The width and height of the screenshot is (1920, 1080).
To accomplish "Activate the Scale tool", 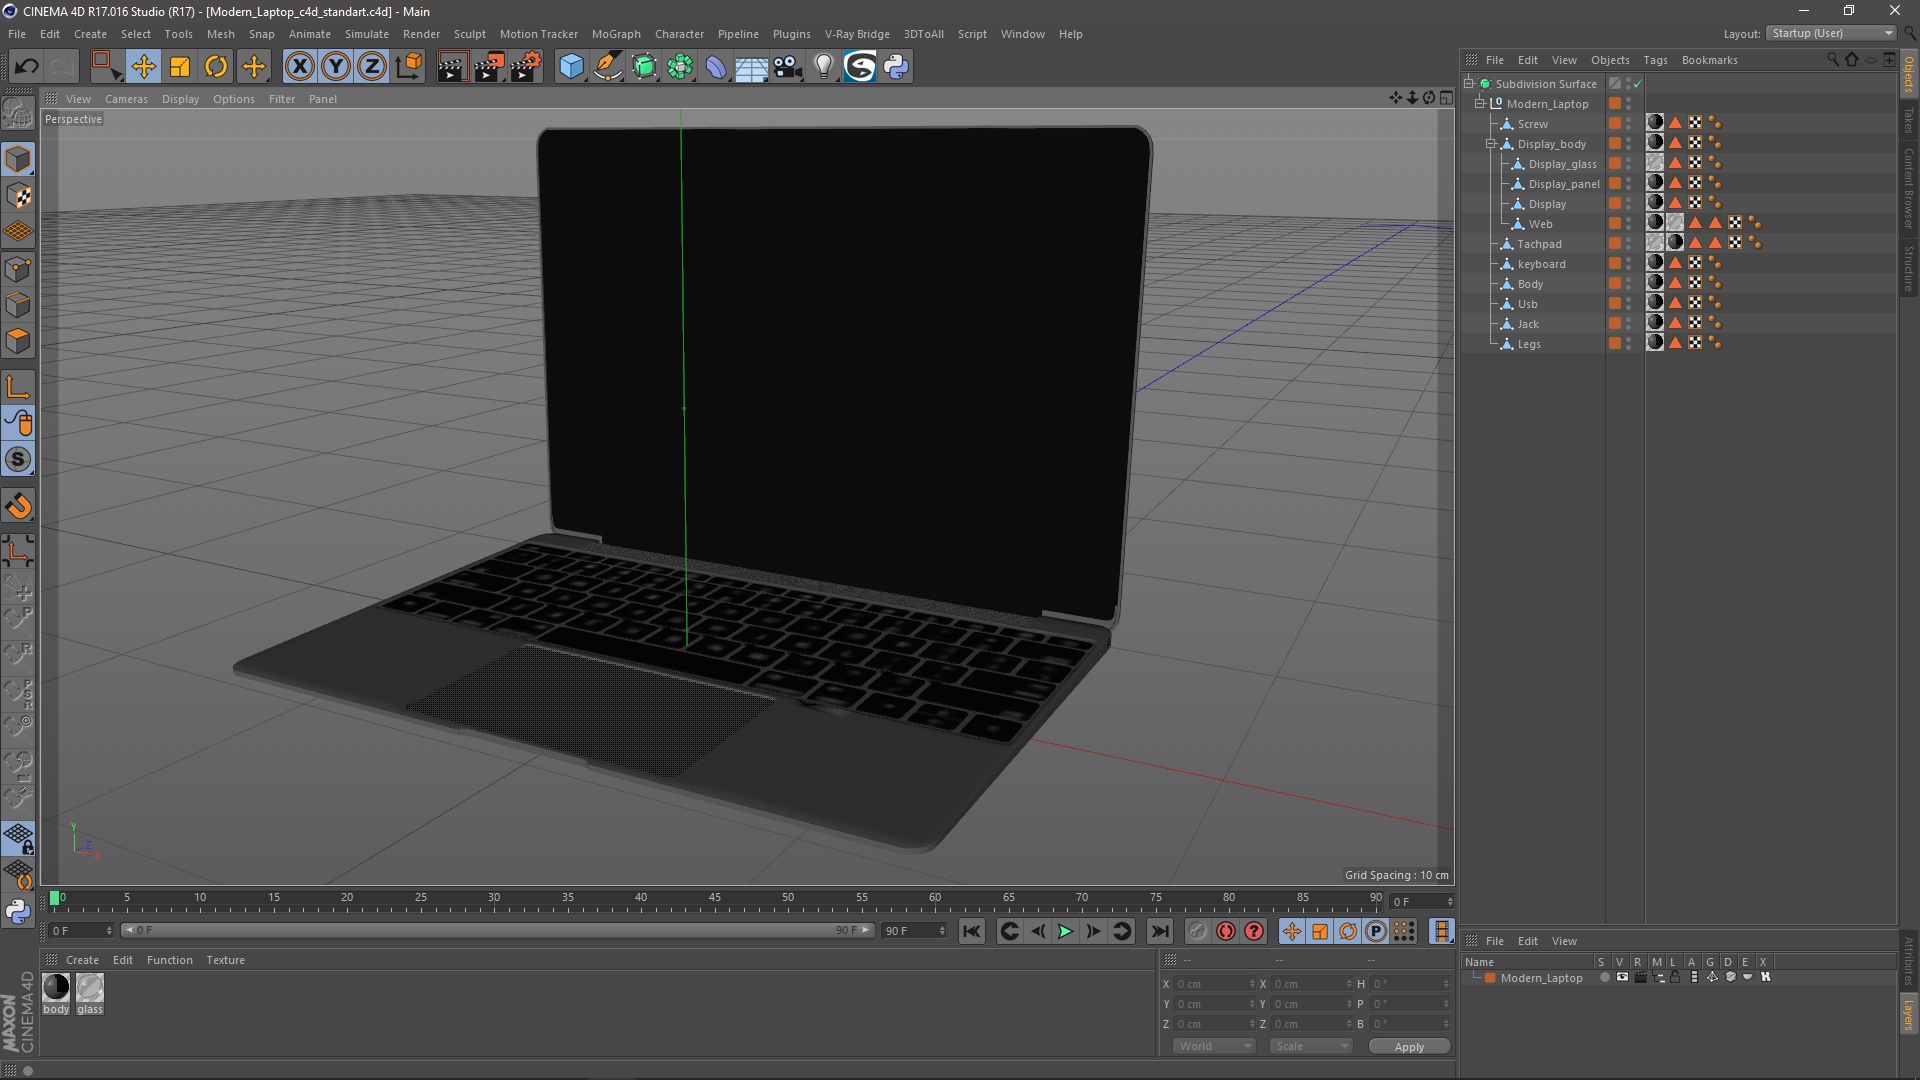I will point(180,67).
